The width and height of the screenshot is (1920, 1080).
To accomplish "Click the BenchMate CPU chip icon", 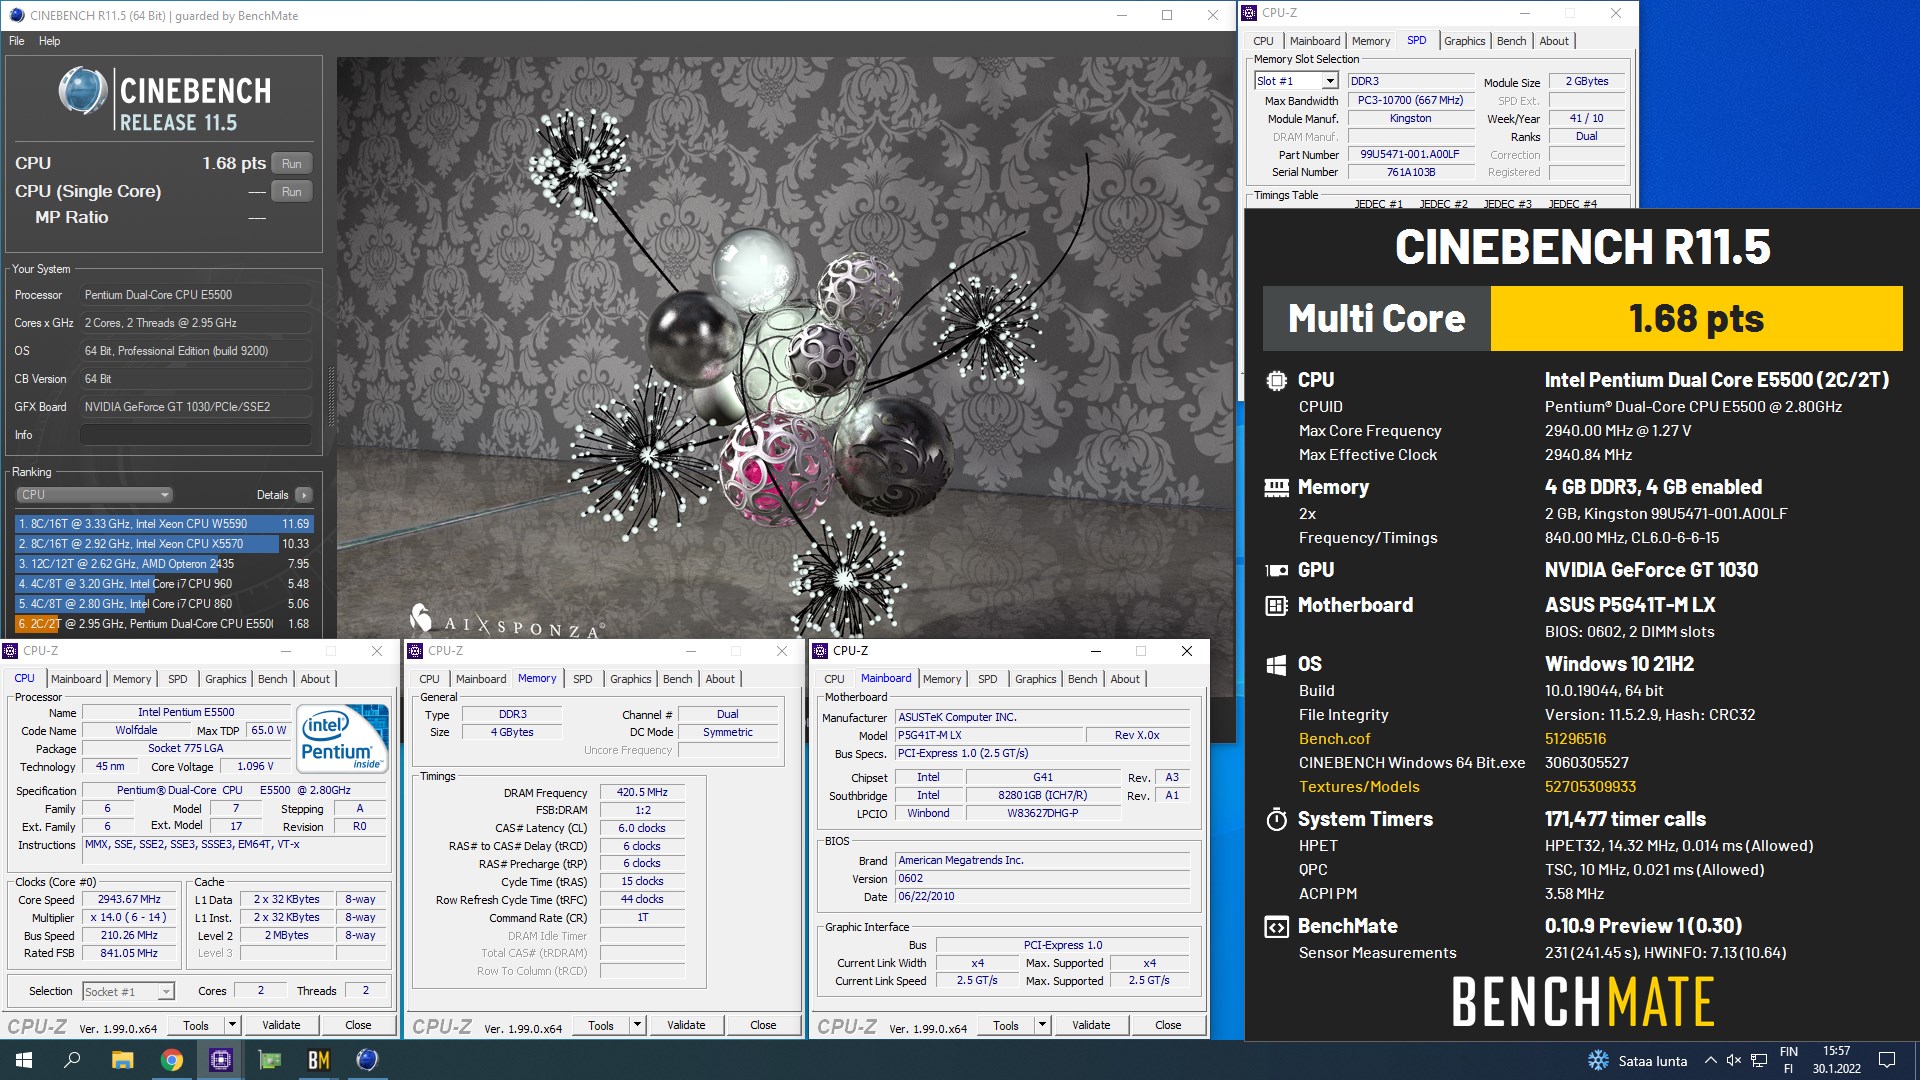I will 1276,381.
